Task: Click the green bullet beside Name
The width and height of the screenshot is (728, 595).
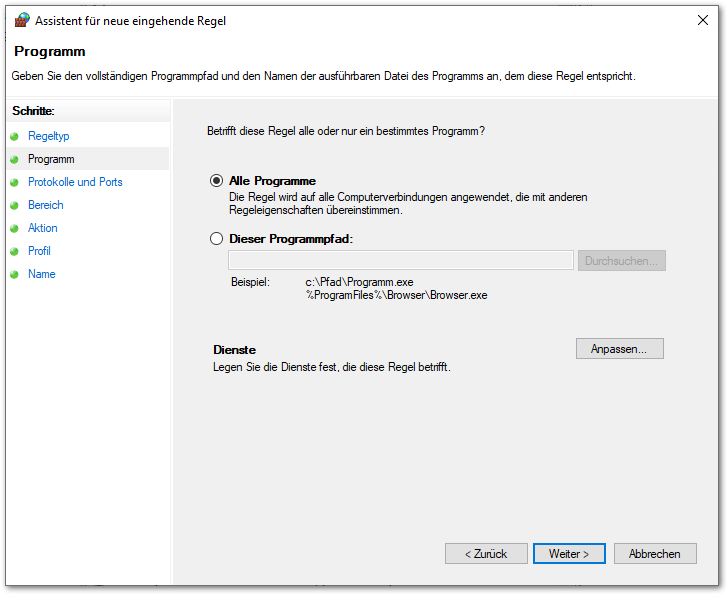Action: click(x=14, y=274)
